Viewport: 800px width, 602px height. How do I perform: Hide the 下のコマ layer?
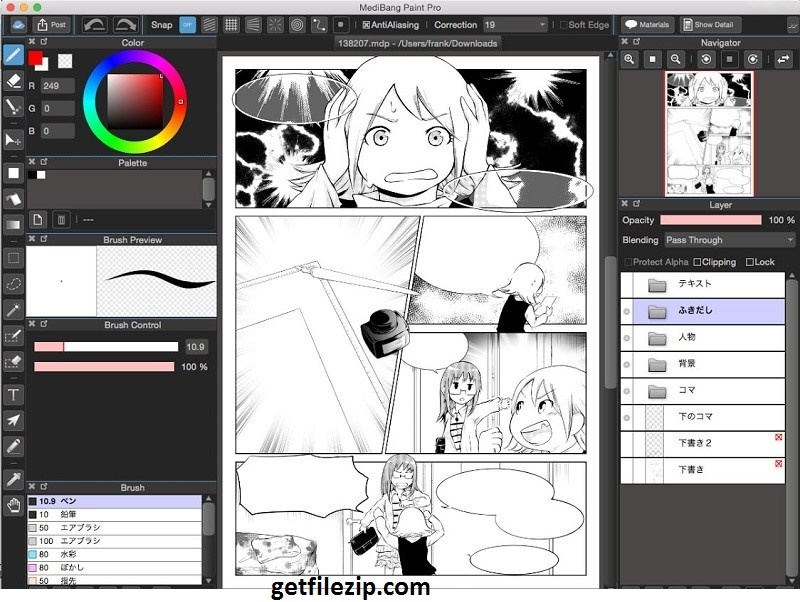pyautogui.click(x=627, y=417)
